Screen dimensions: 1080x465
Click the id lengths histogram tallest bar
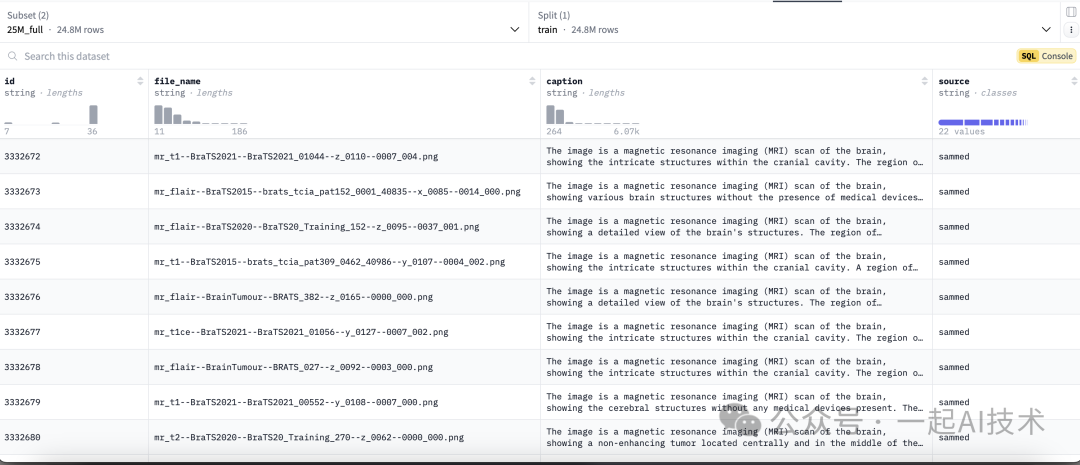tap(93, 114)
